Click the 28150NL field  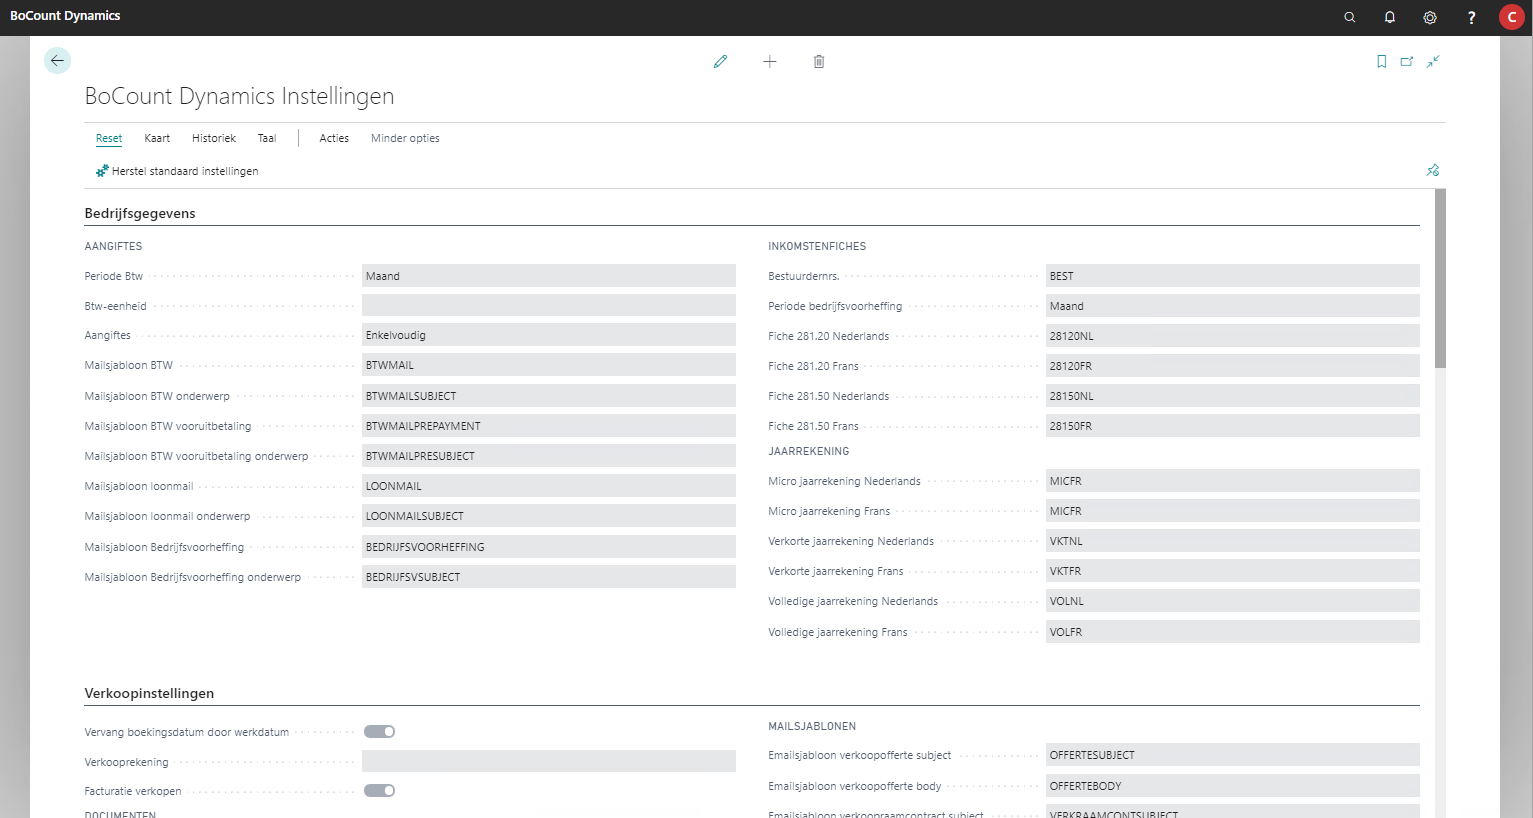[x=1233, y=396]
